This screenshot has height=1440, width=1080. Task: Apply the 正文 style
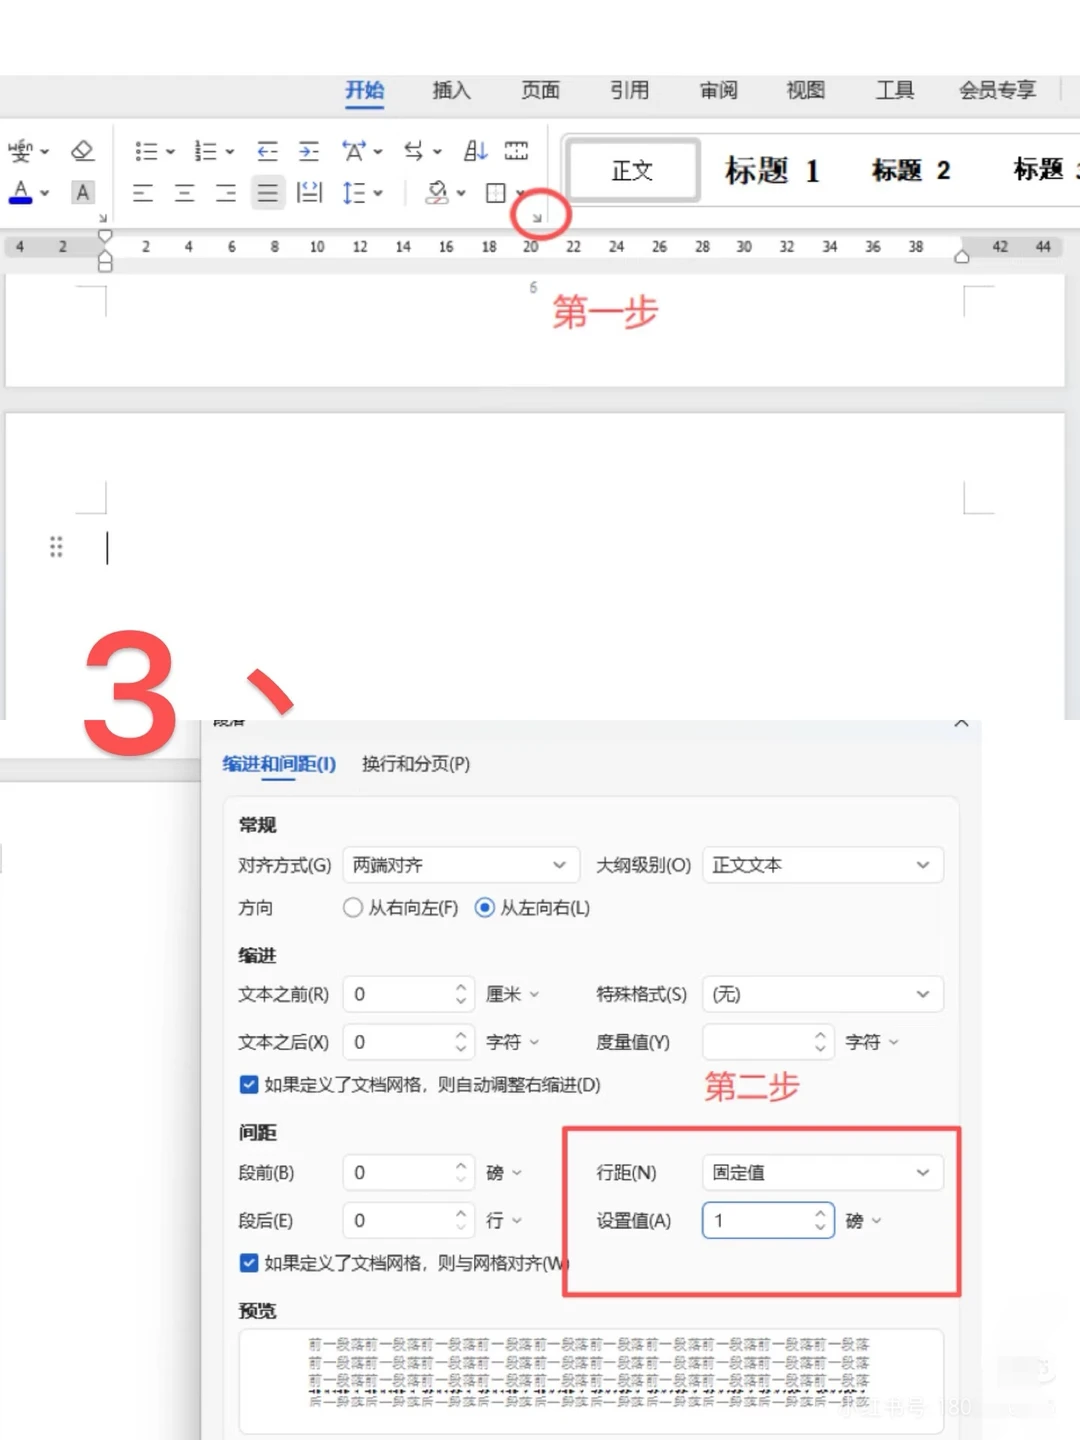[x=631, y=170]
